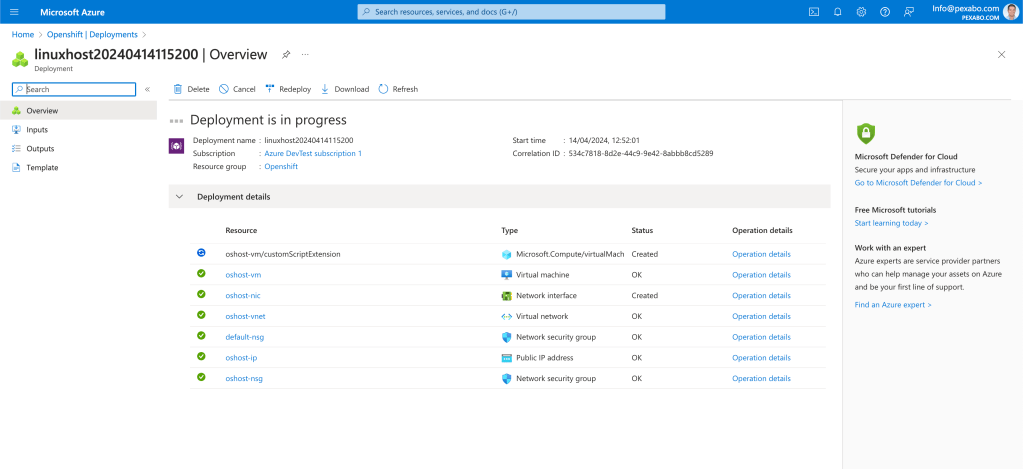Open the oshost-ip resource link
The image size is (1023, 469).
pos(241,358)
